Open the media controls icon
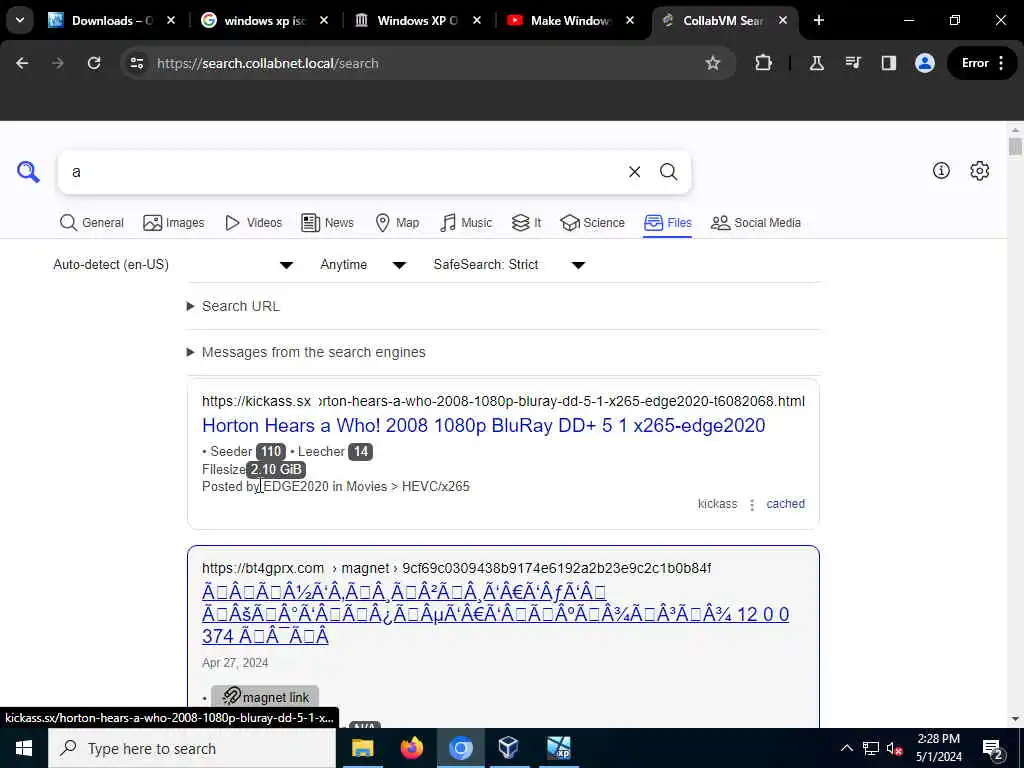This screenshot has width=1024, height=768. [852, 63]
